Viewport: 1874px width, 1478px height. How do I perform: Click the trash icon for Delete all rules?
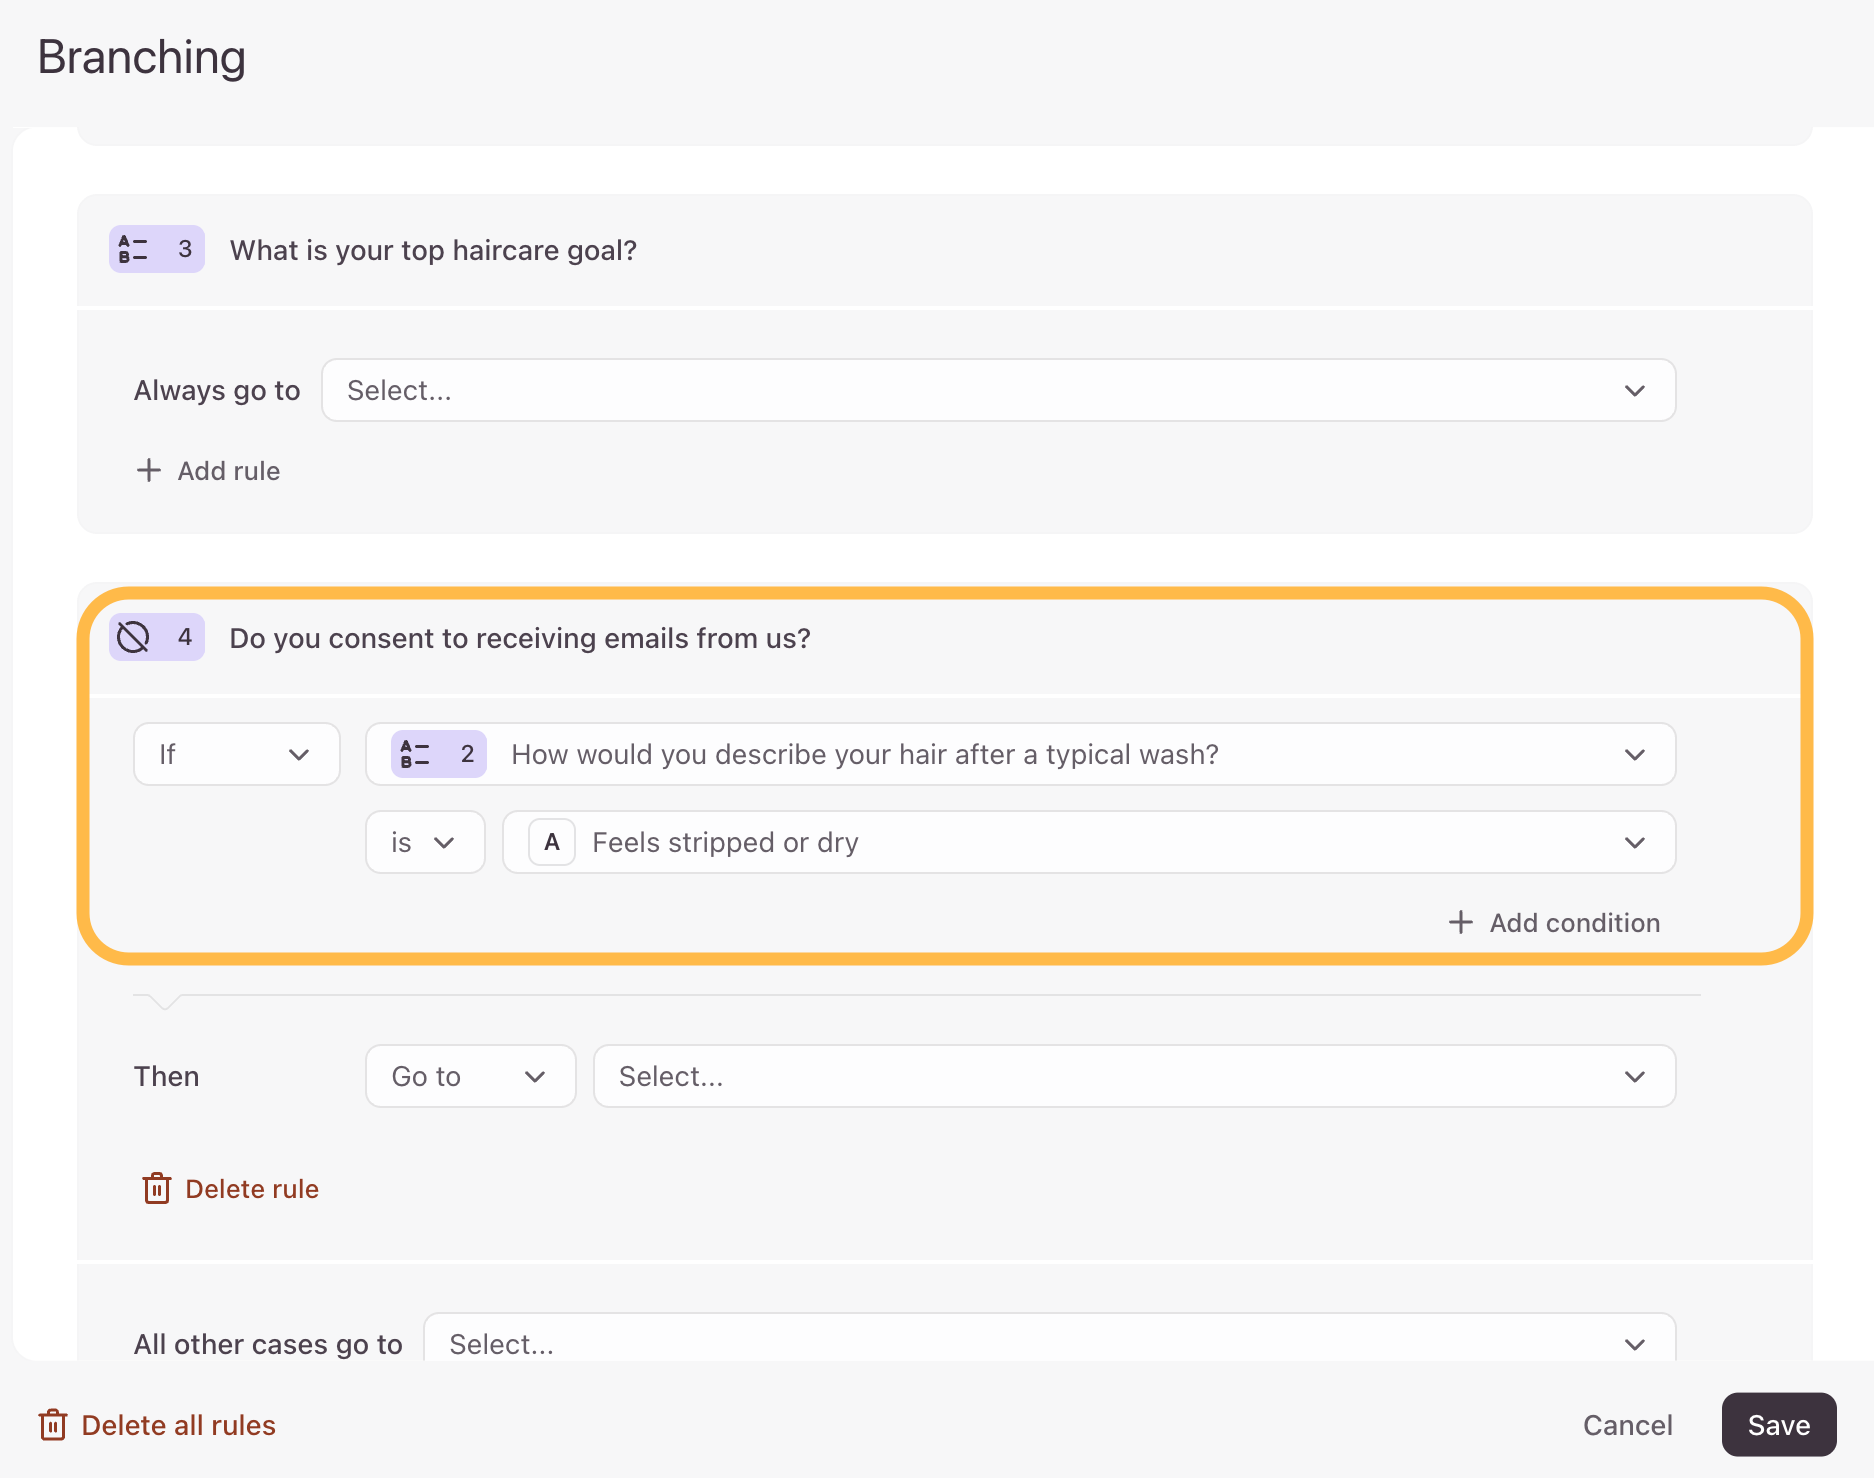(53, 1425)
